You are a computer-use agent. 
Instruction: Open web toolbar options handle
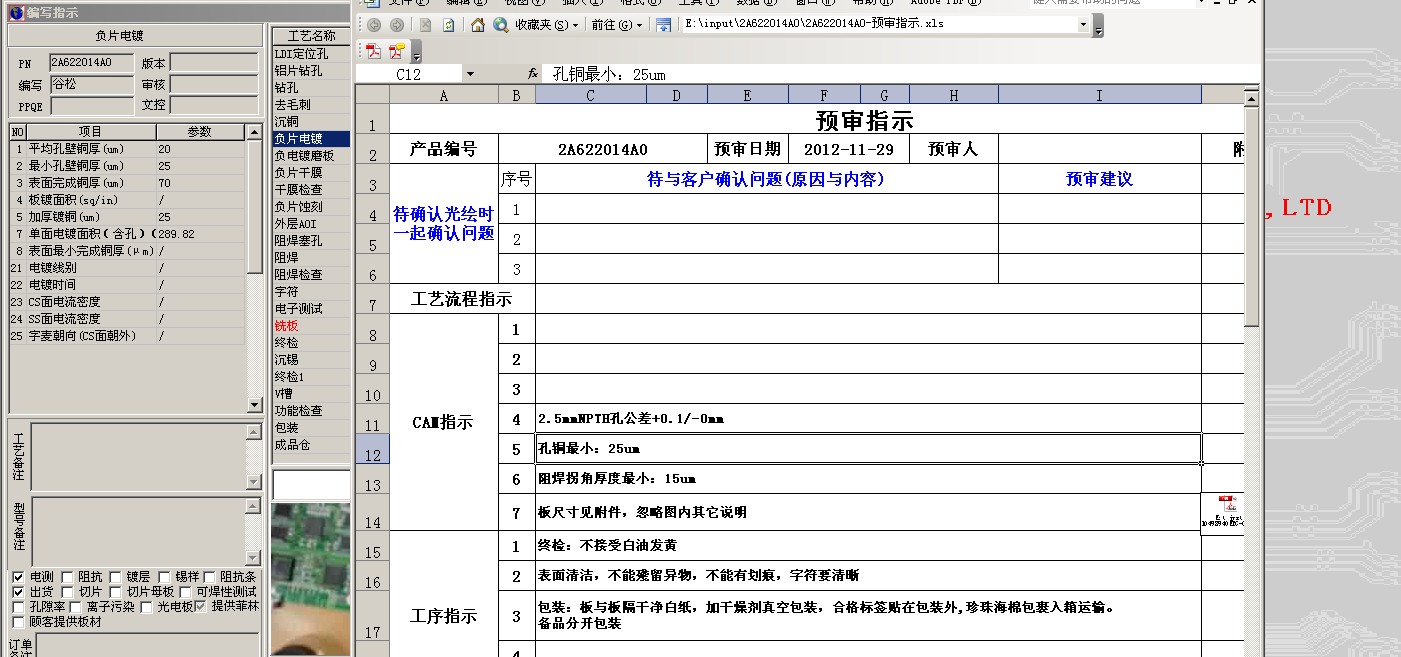click(x=1098, y=25)
